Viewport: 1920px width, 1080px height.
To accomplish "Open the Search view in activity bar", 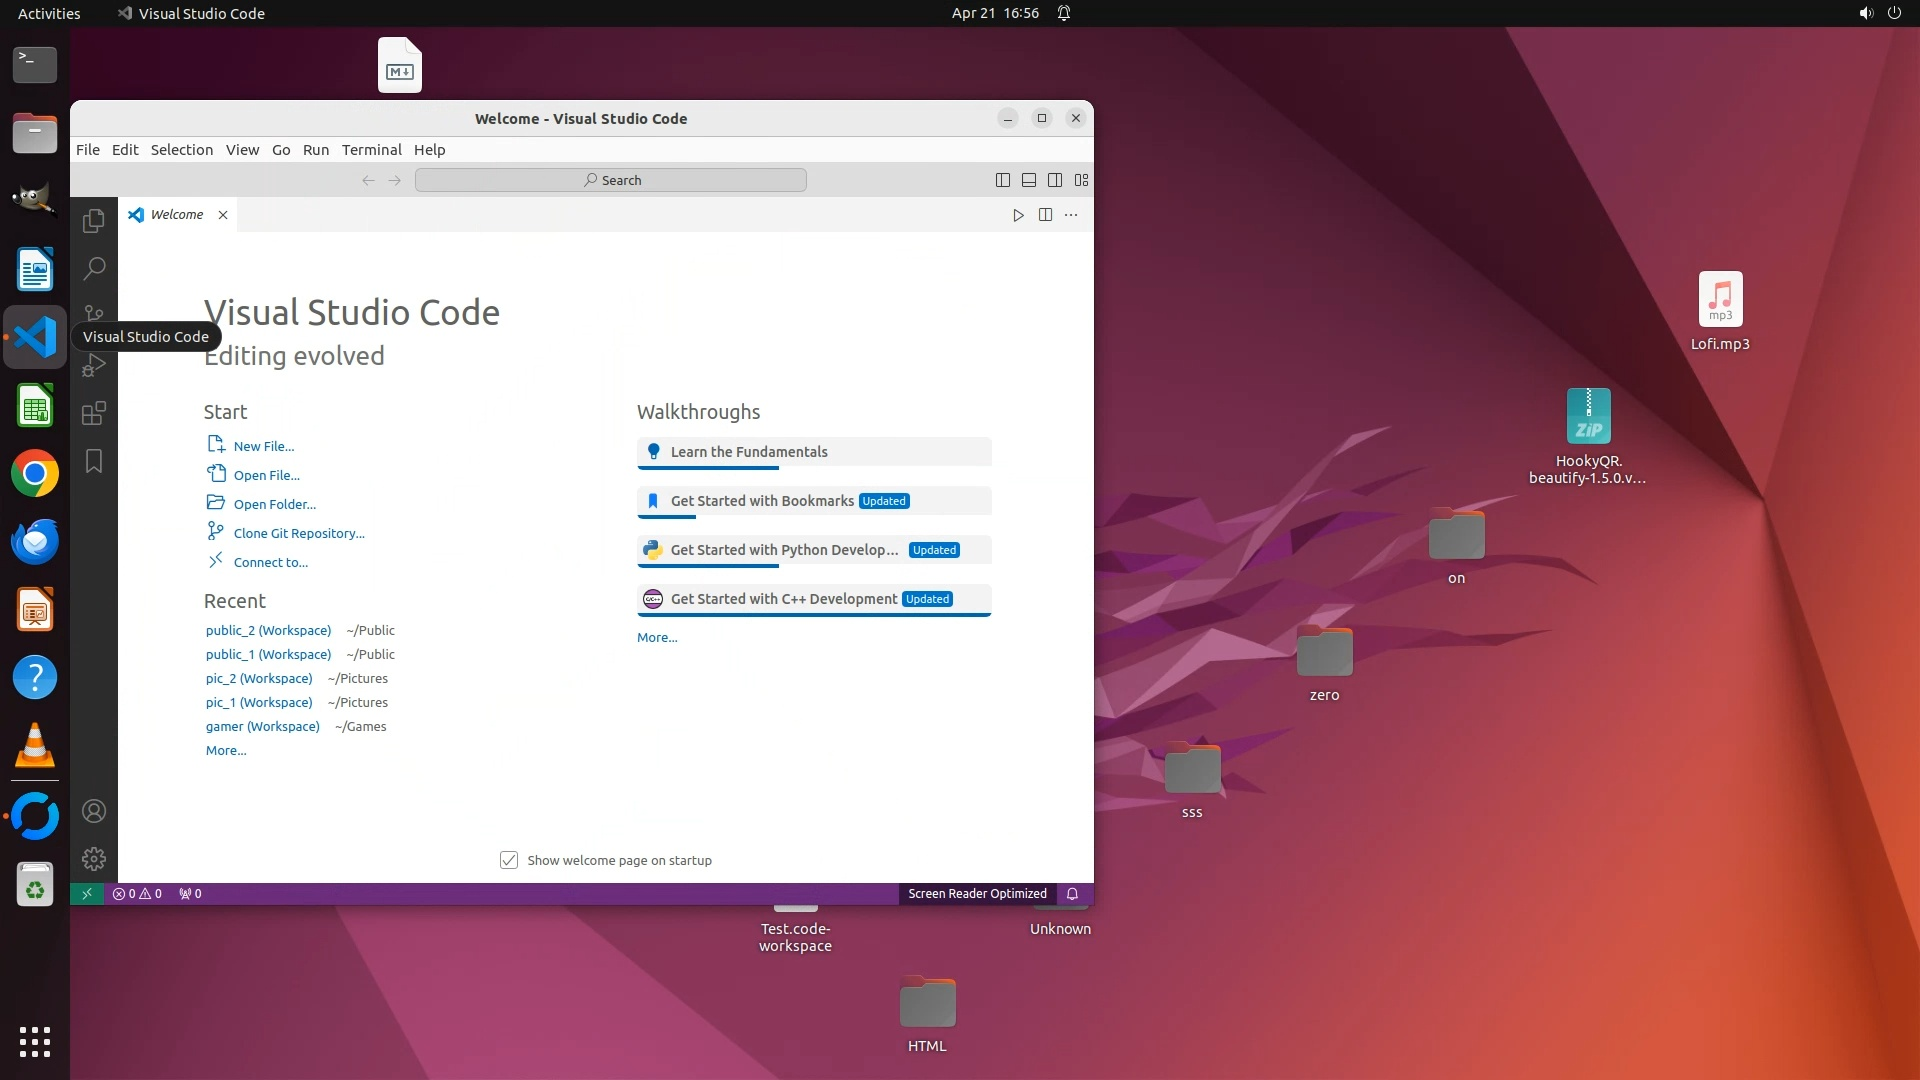I will pos(94,268).
